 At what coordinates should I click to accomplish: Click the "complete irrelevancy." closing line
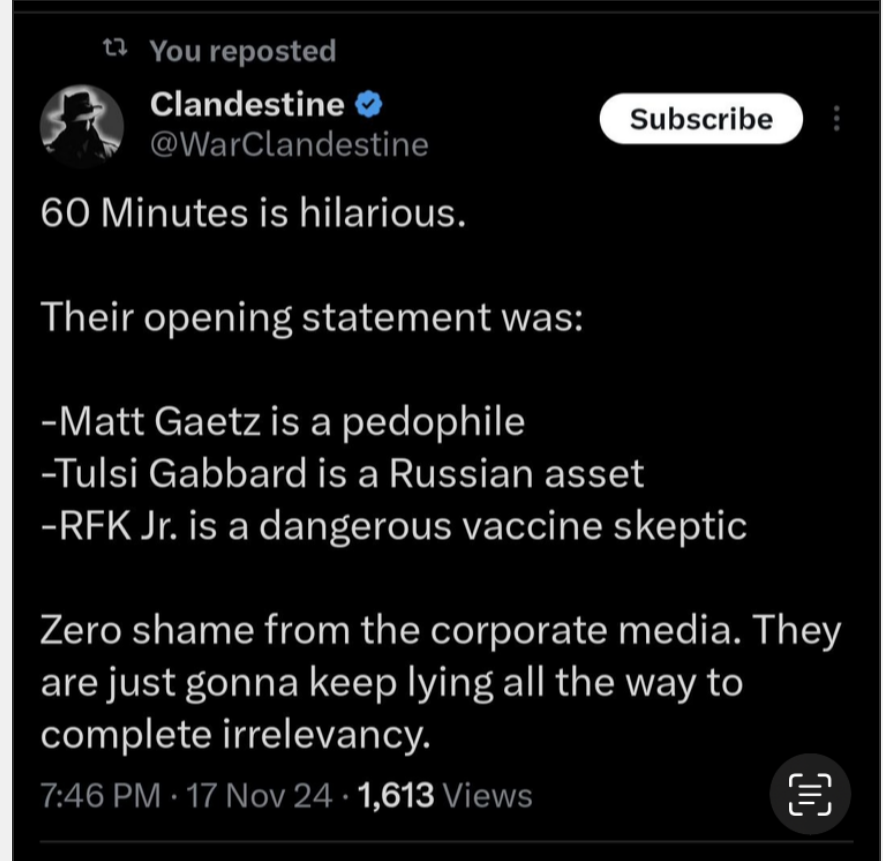(x=235, y=735)
